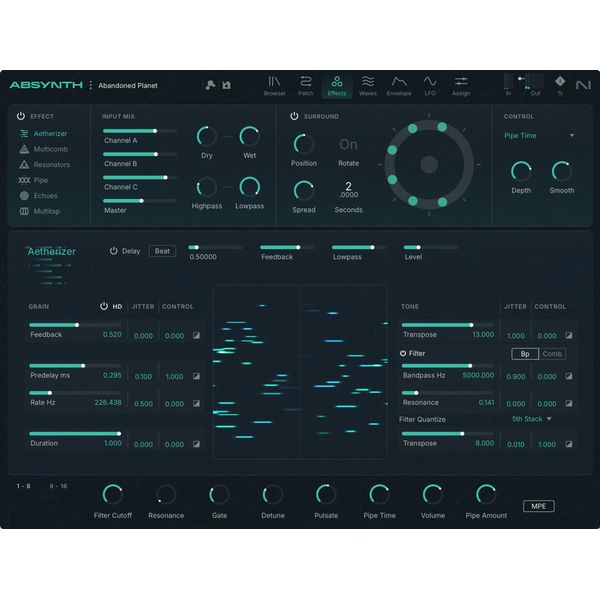Click the mutate preset icon
The image size is (600, 600).
pyautogui.click(x=210, y=85)
